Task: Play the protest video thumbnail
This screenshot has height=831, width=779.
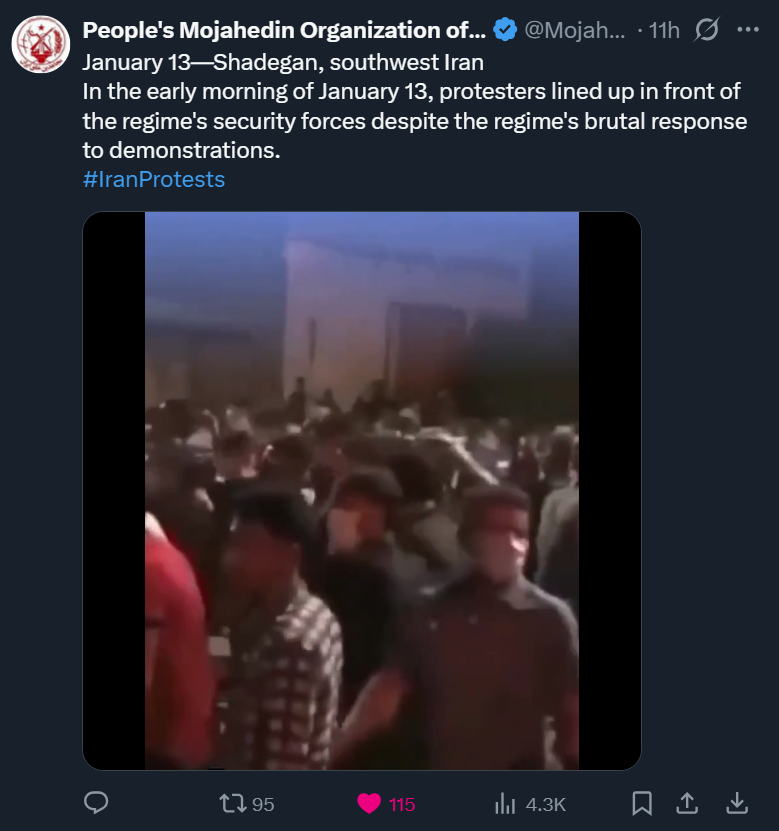Action: tap(362, 491)
